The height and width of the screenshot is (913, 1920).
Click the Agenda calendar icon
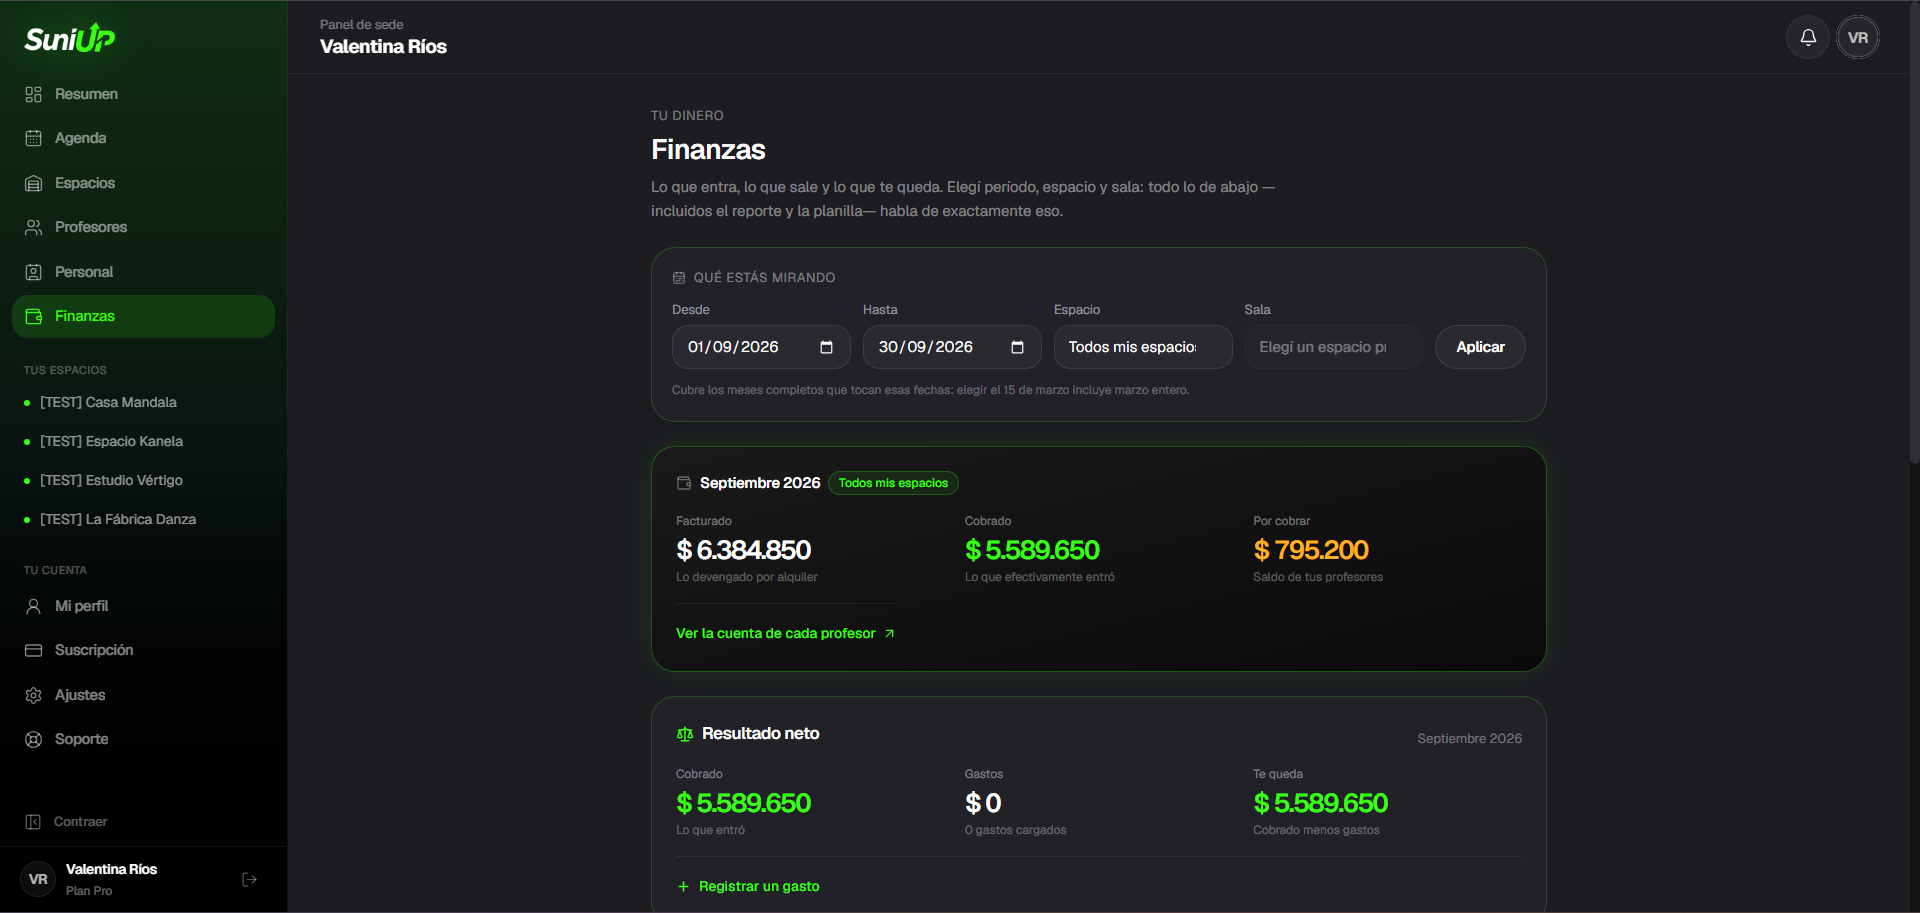[33, 138]
